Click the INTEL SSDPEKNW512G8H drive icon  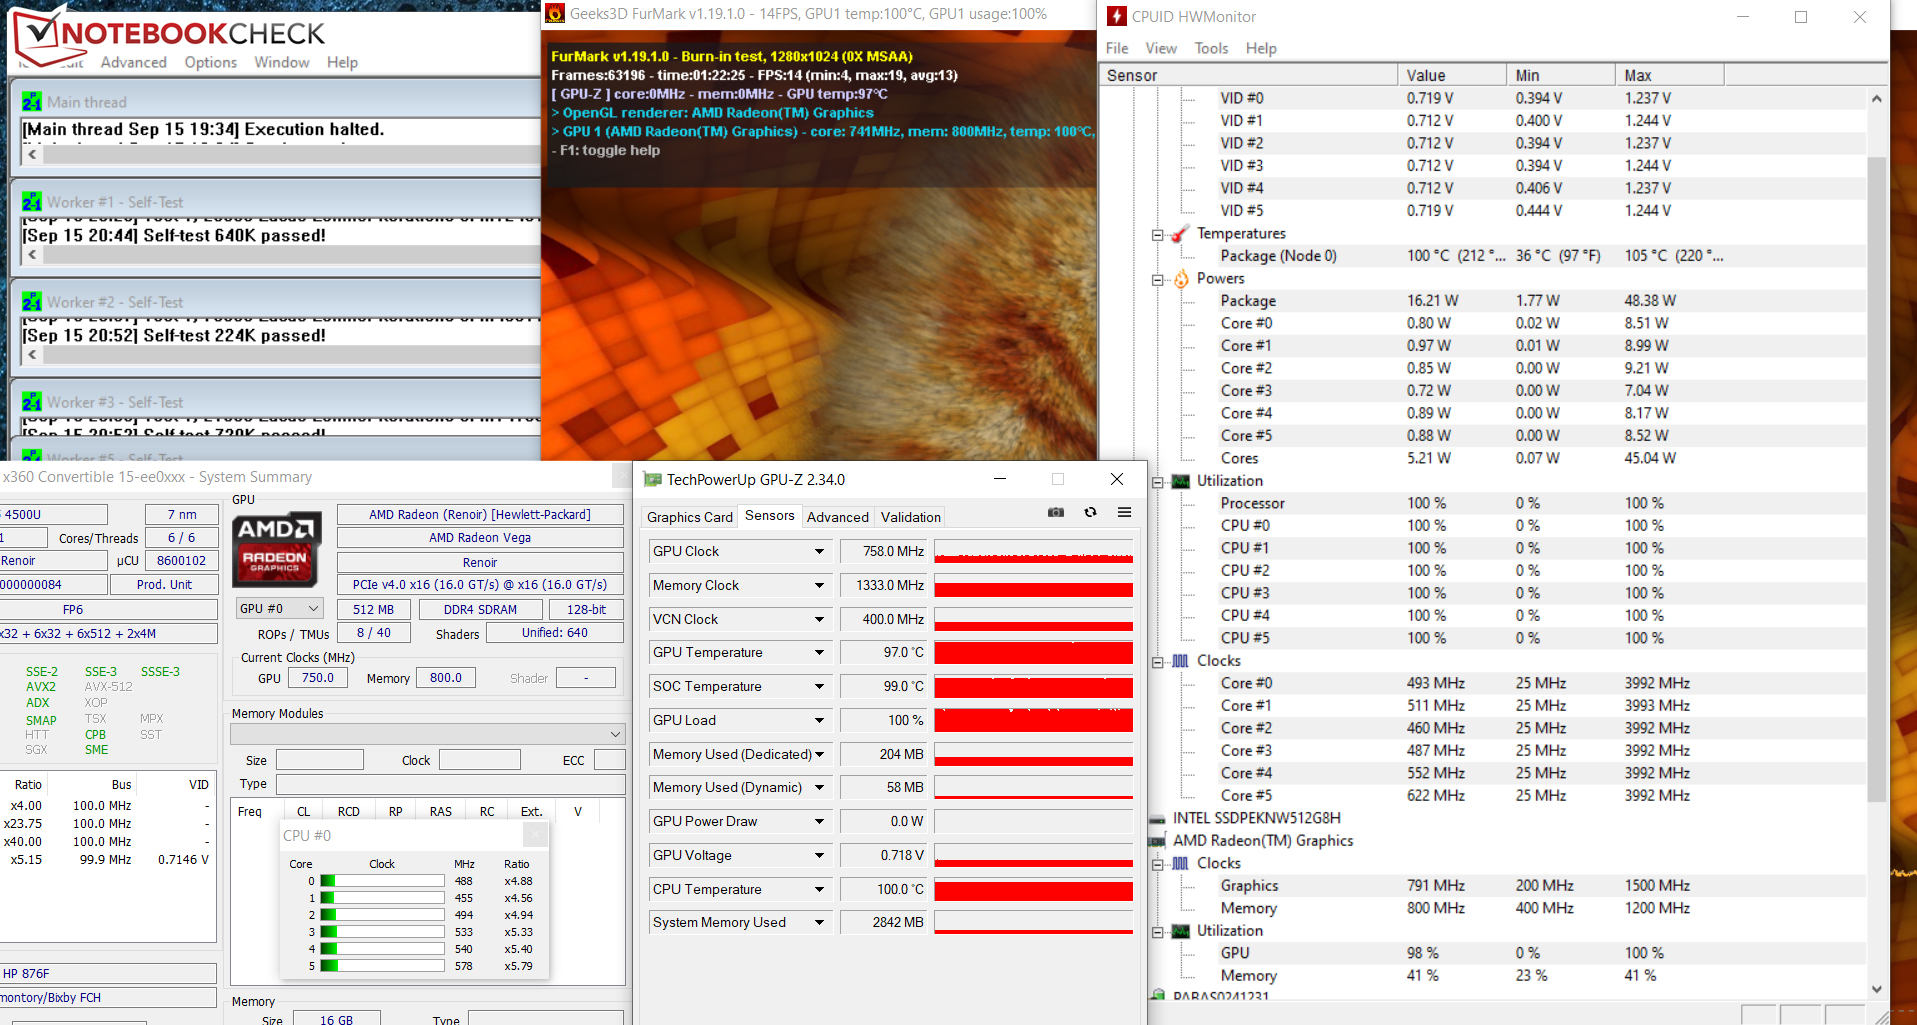(x=1157, y=818)
